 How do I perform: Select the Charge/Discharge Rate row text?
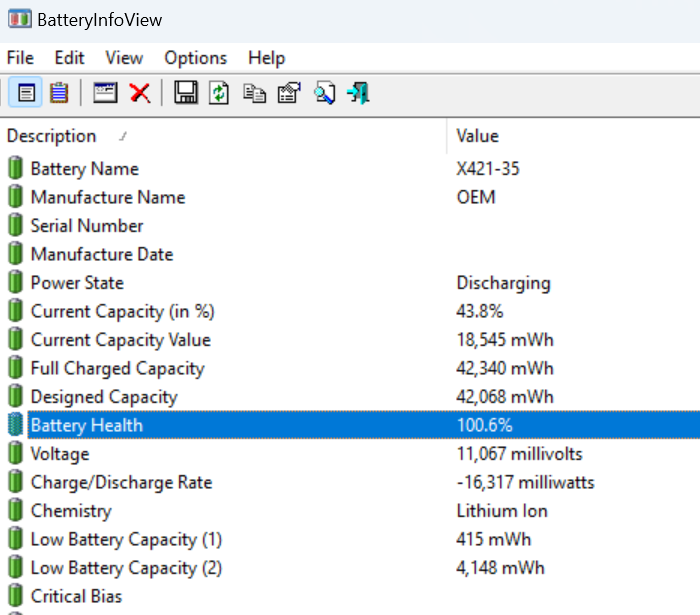tap(121, 482)
